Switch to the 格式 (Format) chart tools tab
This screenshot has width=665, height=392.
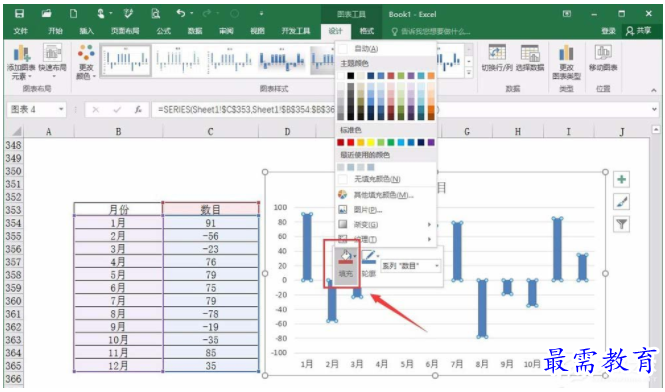367,31
